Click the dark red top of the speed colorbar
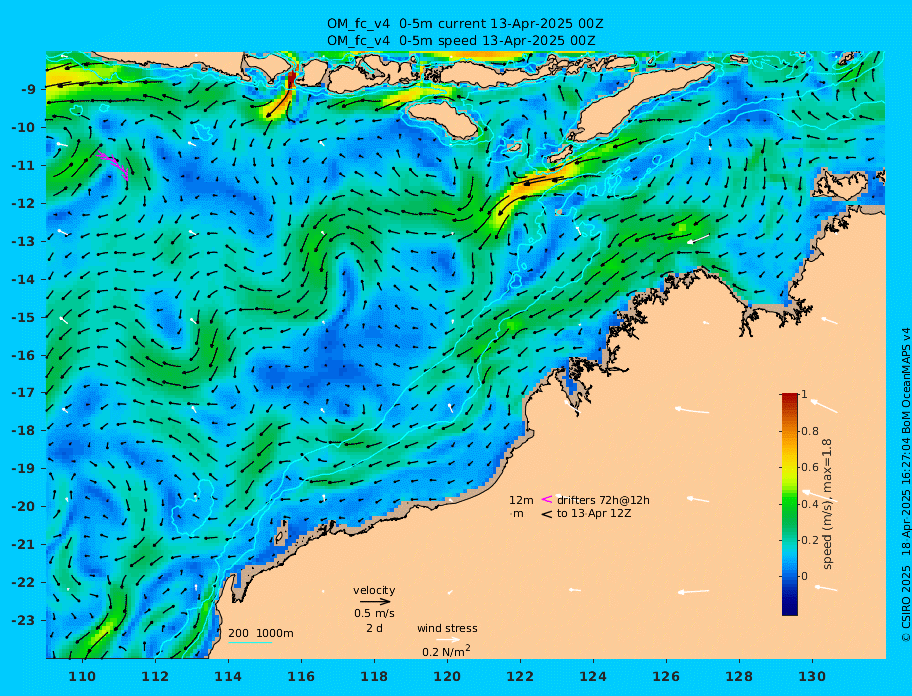The image size is (912, 696). coord(790,397)
